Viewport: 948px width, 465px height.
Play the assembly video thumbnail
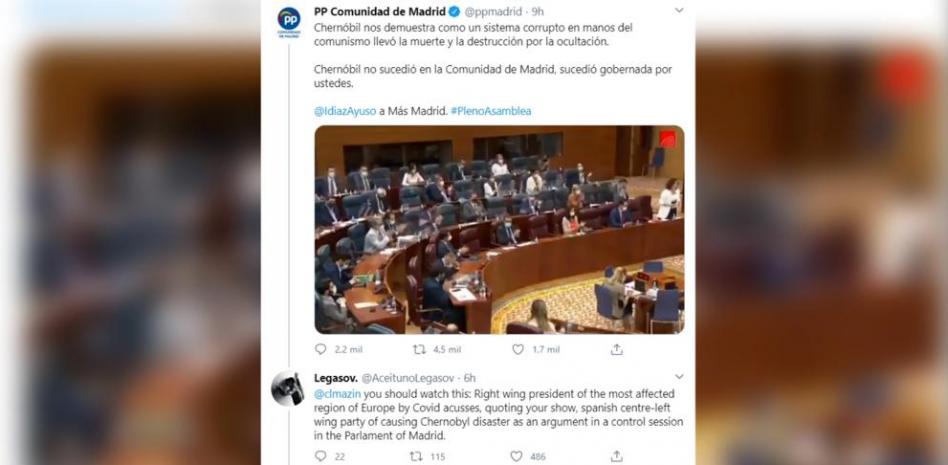pyautogui.click(x=499, y=230)
